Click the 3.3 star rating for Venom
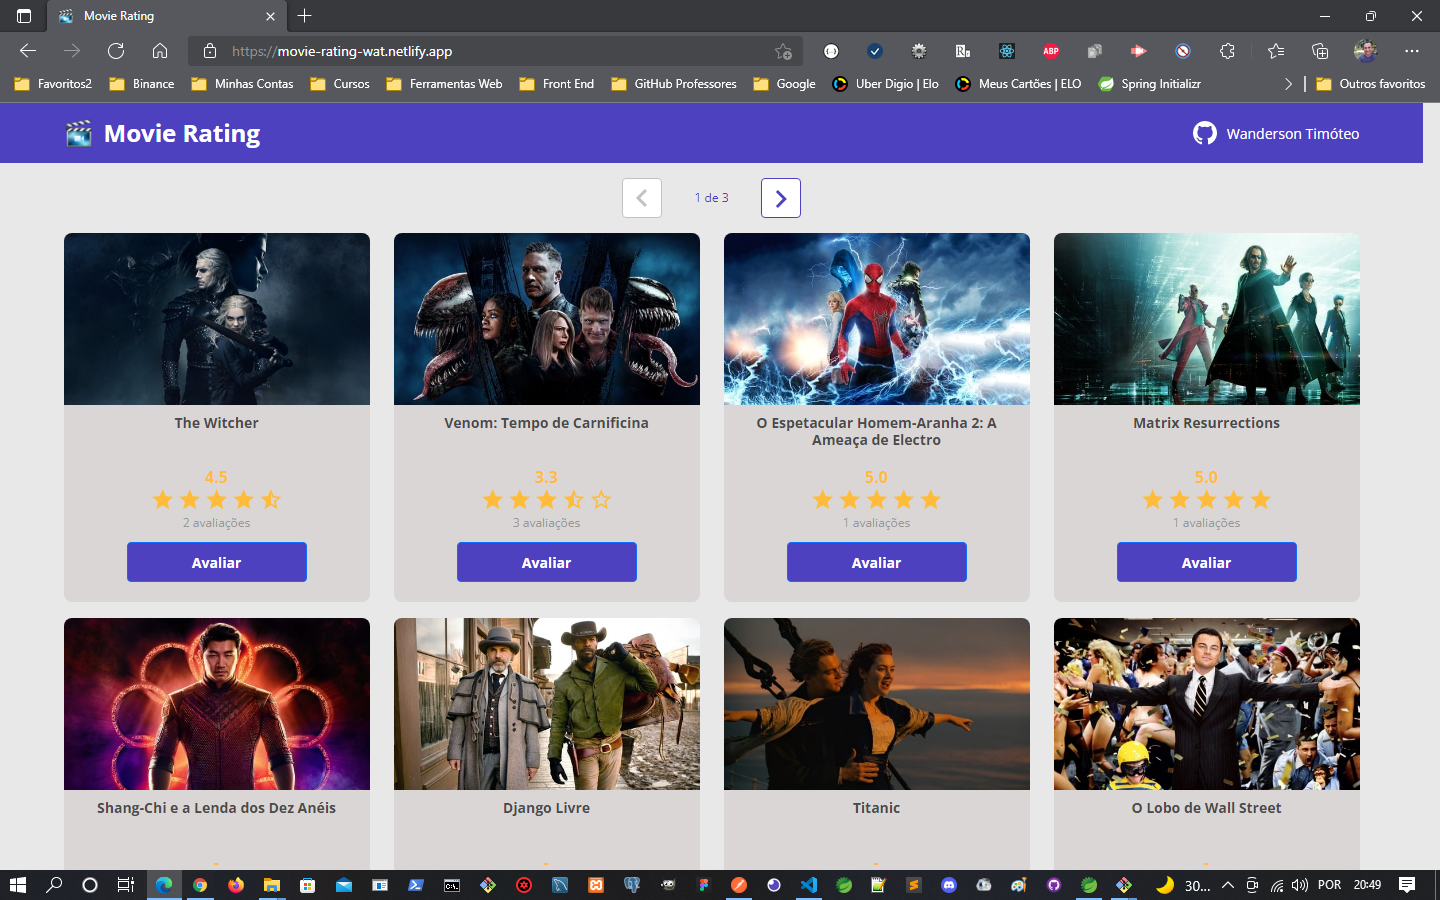This screenshot has width=1440, height=900. (547, 500)
